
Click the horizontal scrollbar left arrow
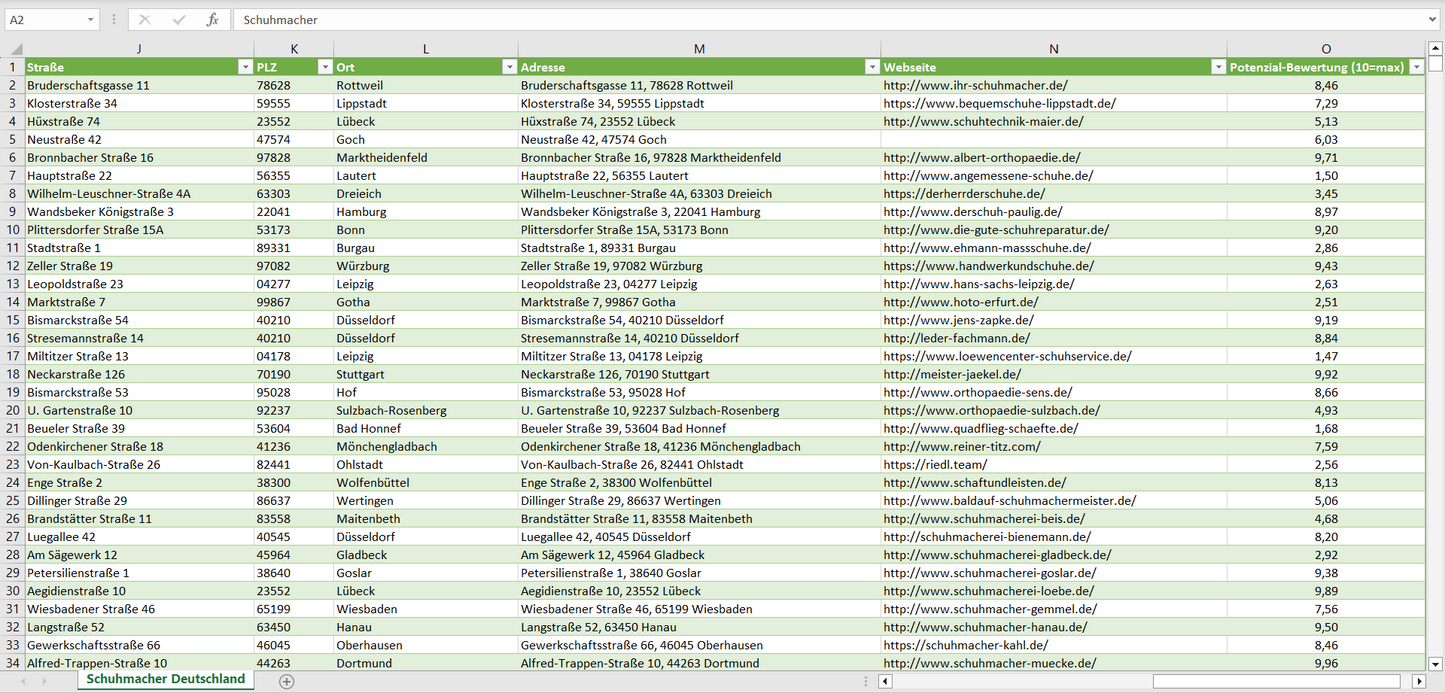pos(885,681)
